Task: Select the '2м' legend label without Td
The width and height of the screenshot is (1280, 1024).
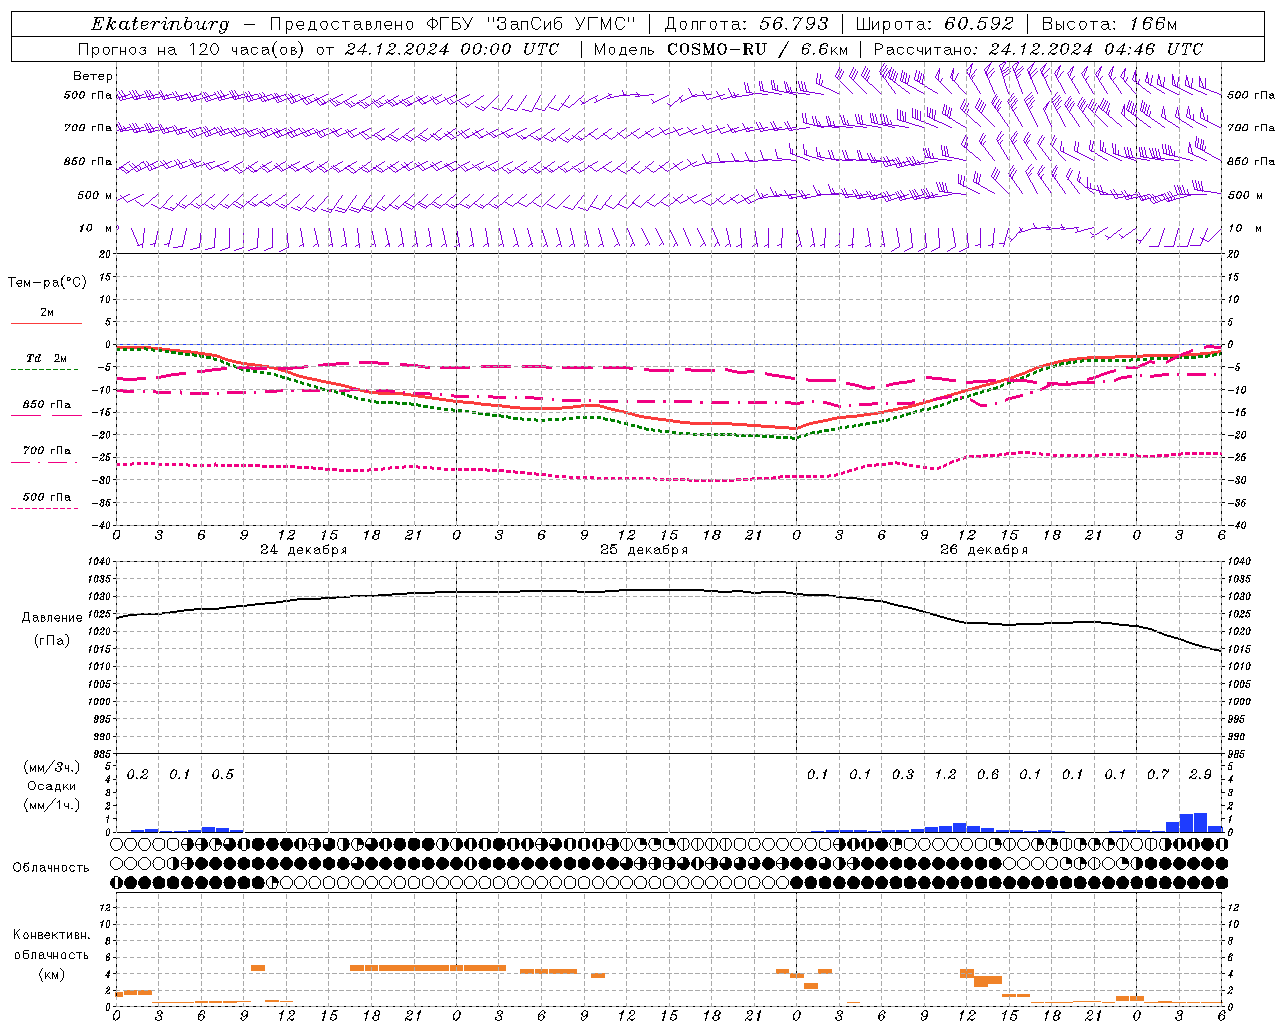Action: [x=47, y=312]
